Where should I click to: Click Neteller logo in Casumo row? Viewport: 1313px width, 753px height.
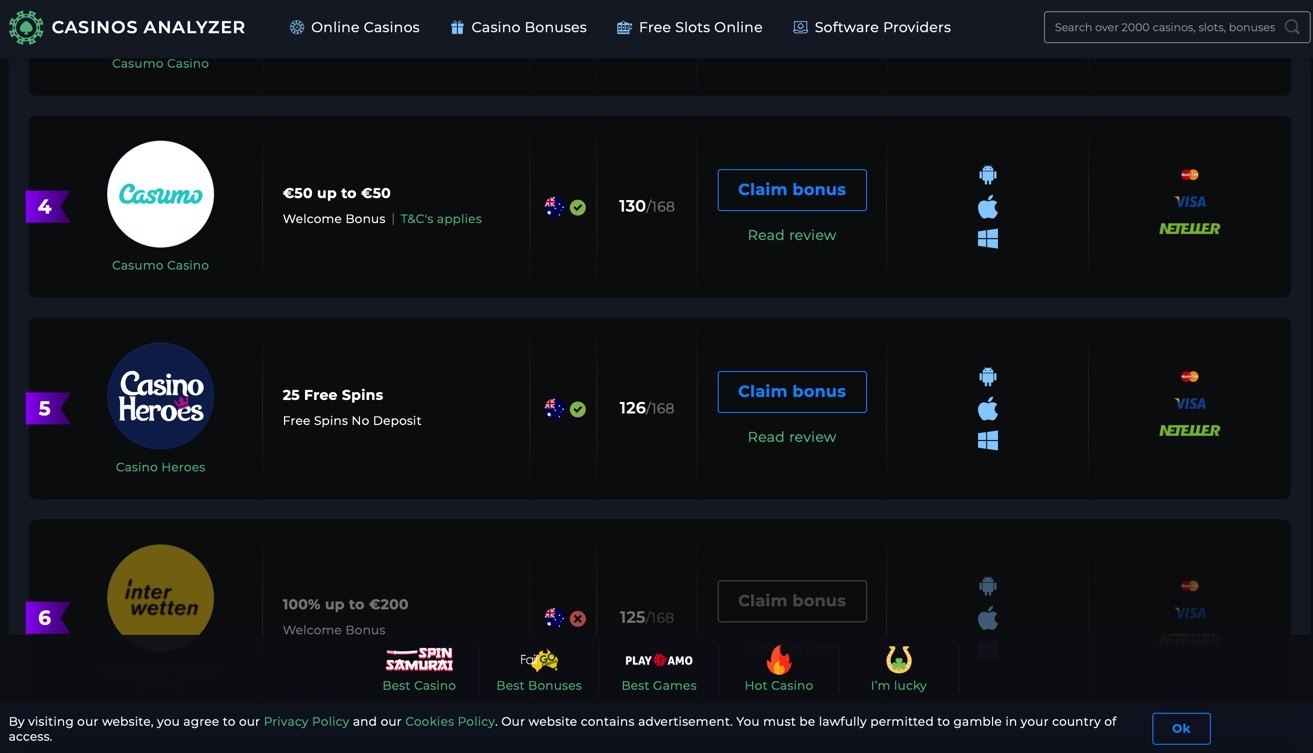coord(1190,228)
